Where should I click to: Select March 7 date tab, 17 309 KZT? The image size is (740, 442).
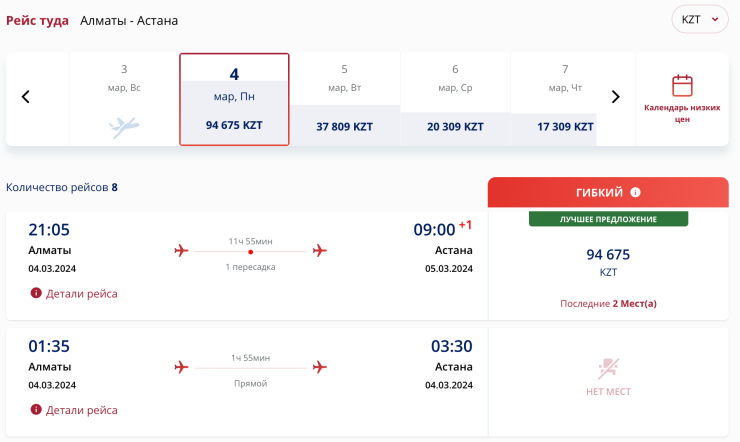565,99
